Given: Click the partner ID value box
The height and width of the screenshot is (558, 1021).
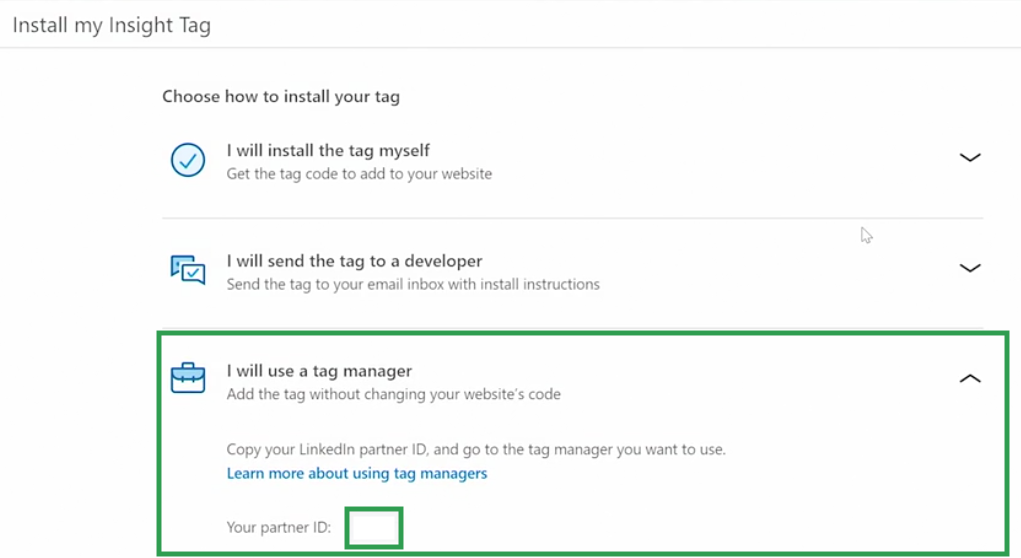Looking at the screenshot, I should (x=374, y=528).
